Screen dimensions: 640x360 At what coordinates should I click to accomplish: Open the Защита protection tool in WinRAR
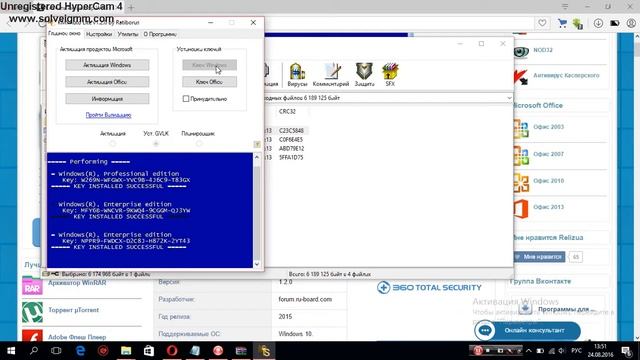coord(364,75)
